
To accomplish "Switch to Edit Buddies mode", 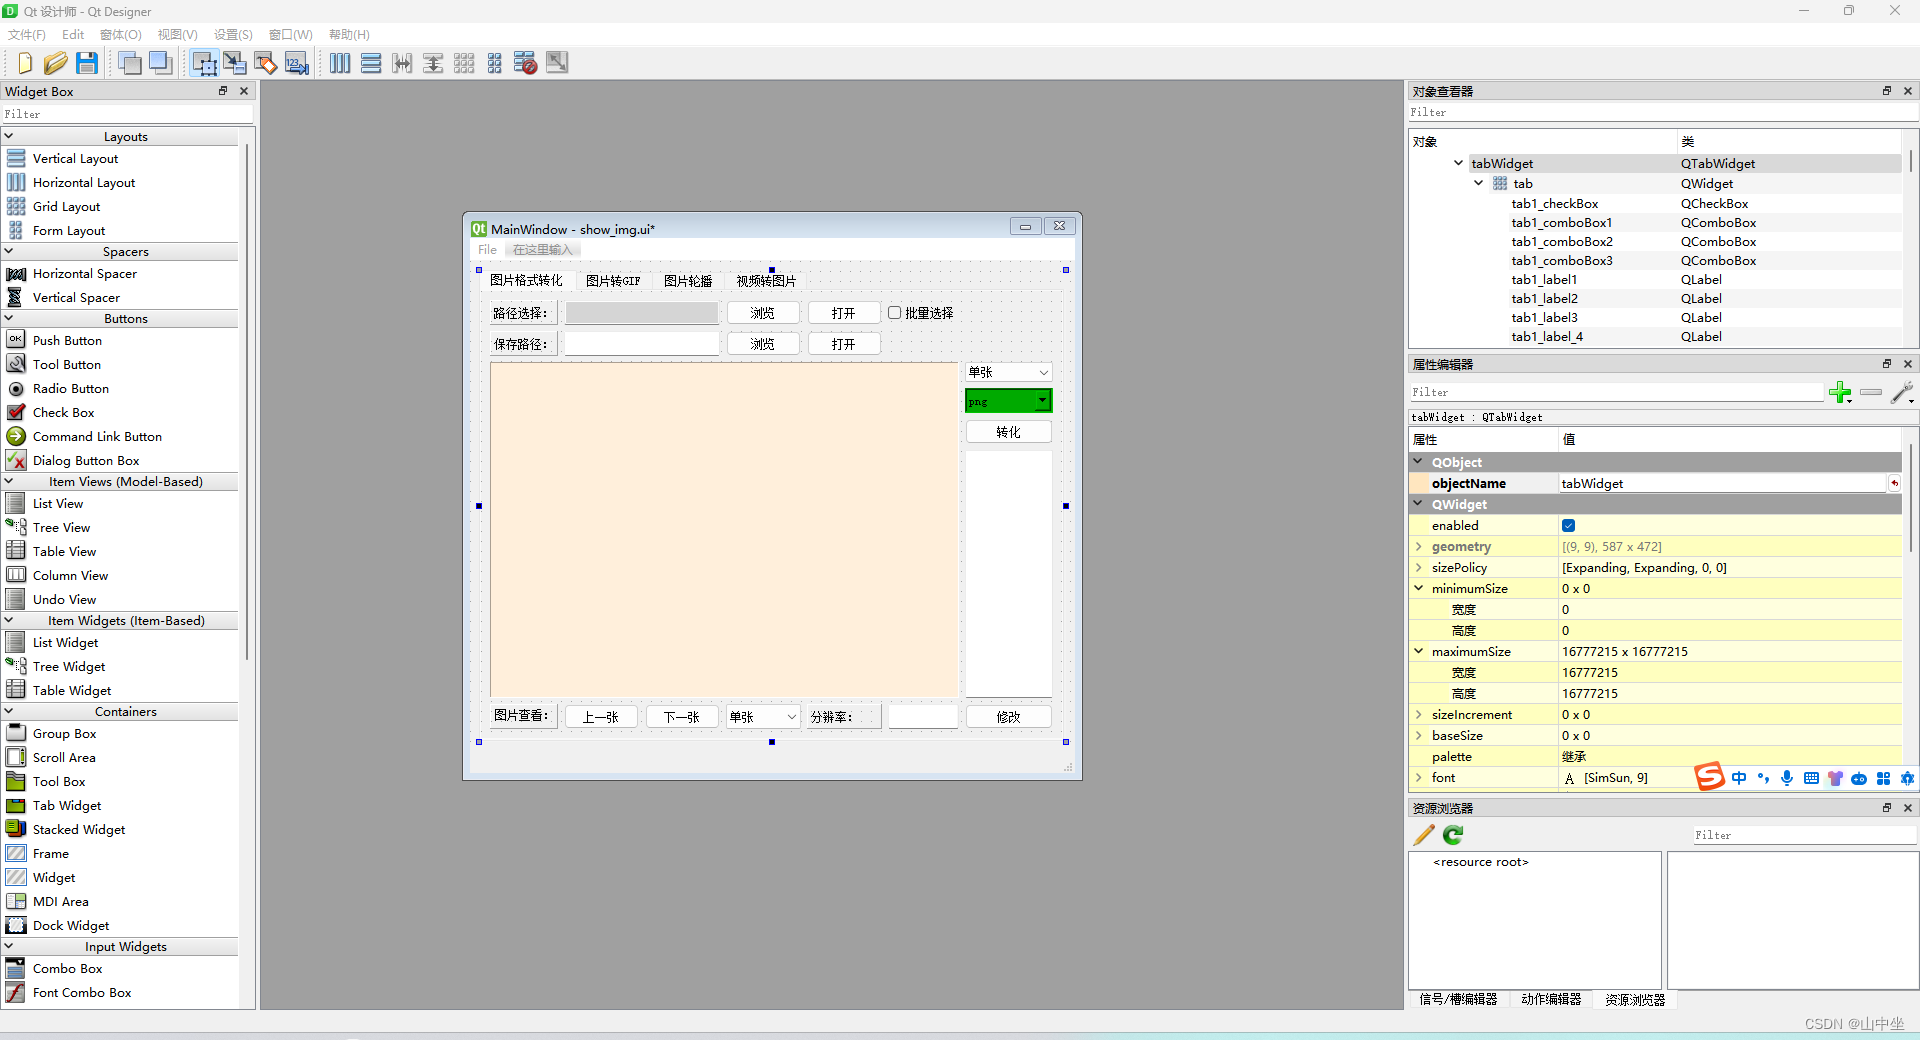I will pyautogui.click(x=266, y=63).
